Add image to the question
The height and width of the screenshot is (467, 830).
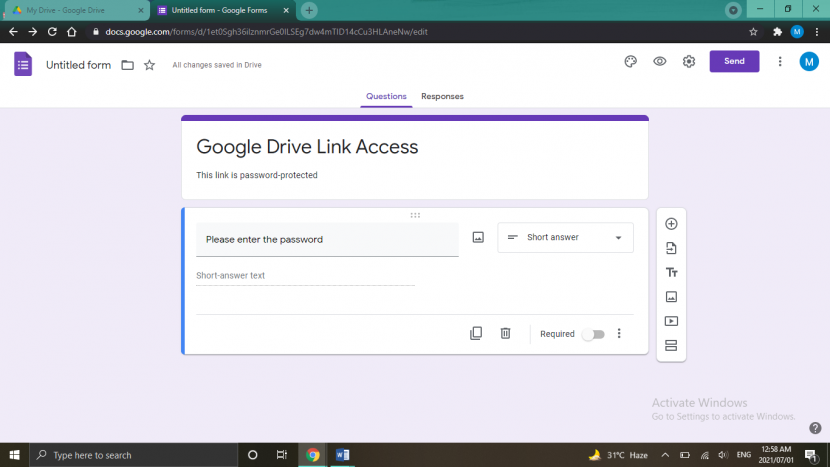pos(478,237)
